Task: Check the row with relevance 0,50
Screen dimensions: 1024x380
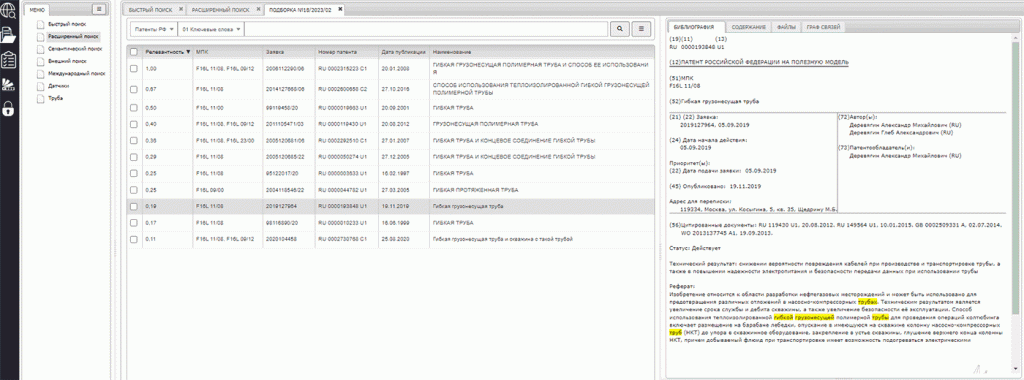Action: click(x=134, y=107)
